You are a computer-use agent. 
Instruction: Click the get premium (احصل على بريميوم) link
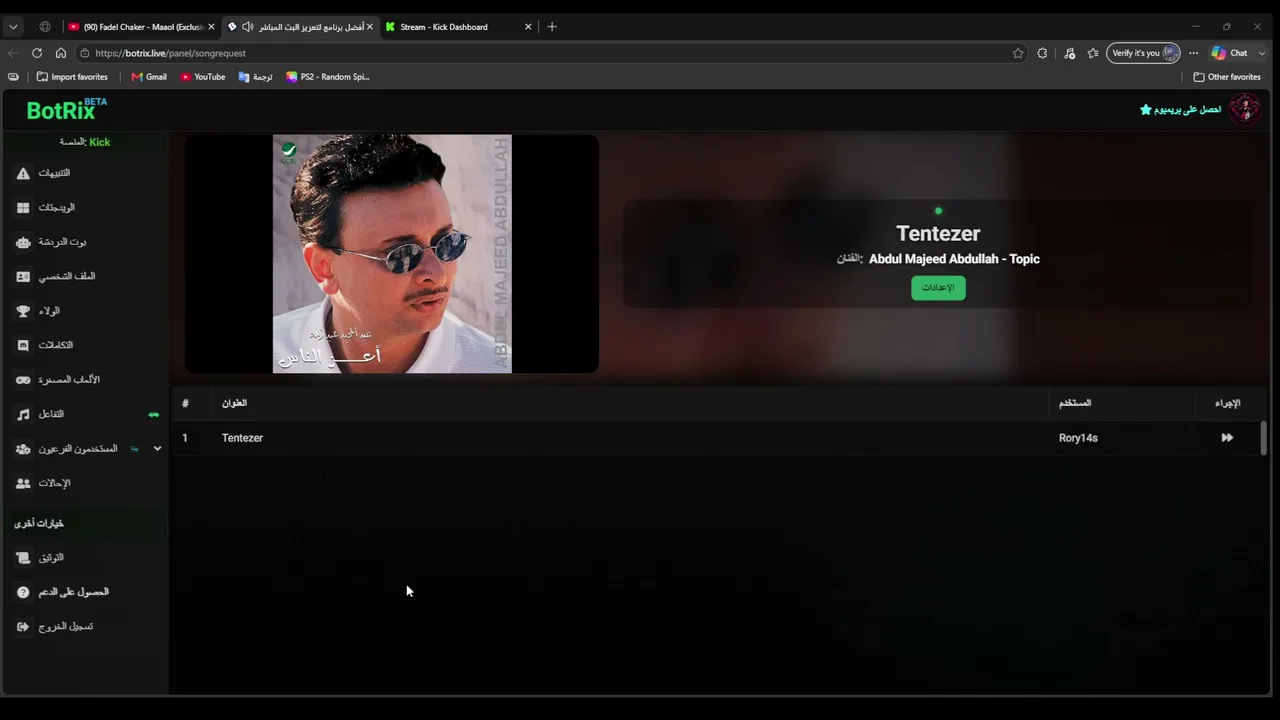point(1188,109)
